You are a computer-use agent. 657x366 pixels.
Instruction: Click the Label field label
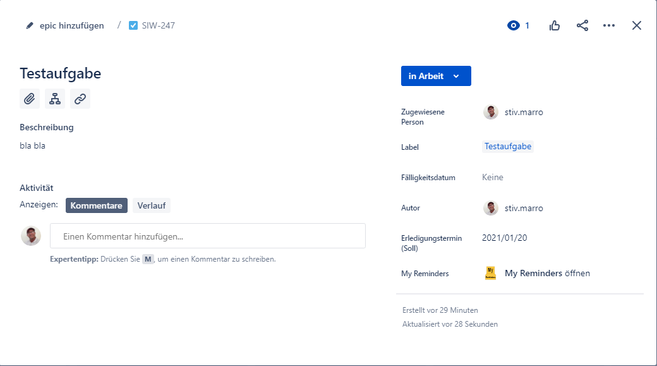[410, 147]
